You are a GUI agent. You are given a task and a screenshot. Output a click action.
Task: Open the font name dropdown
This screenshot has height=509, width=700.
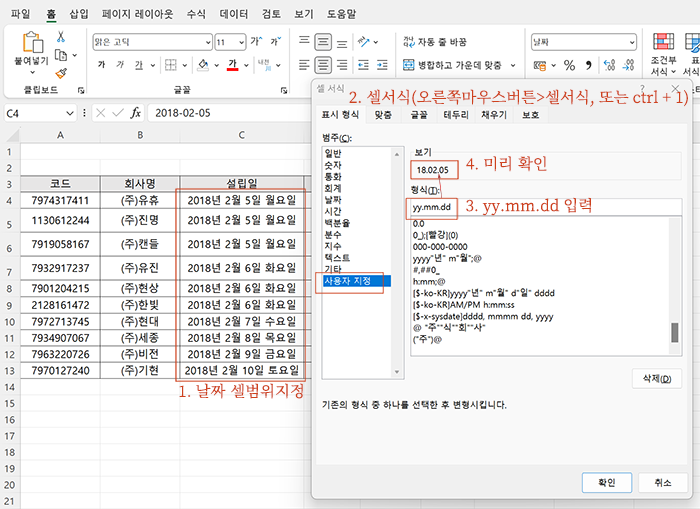click(208, 42)
